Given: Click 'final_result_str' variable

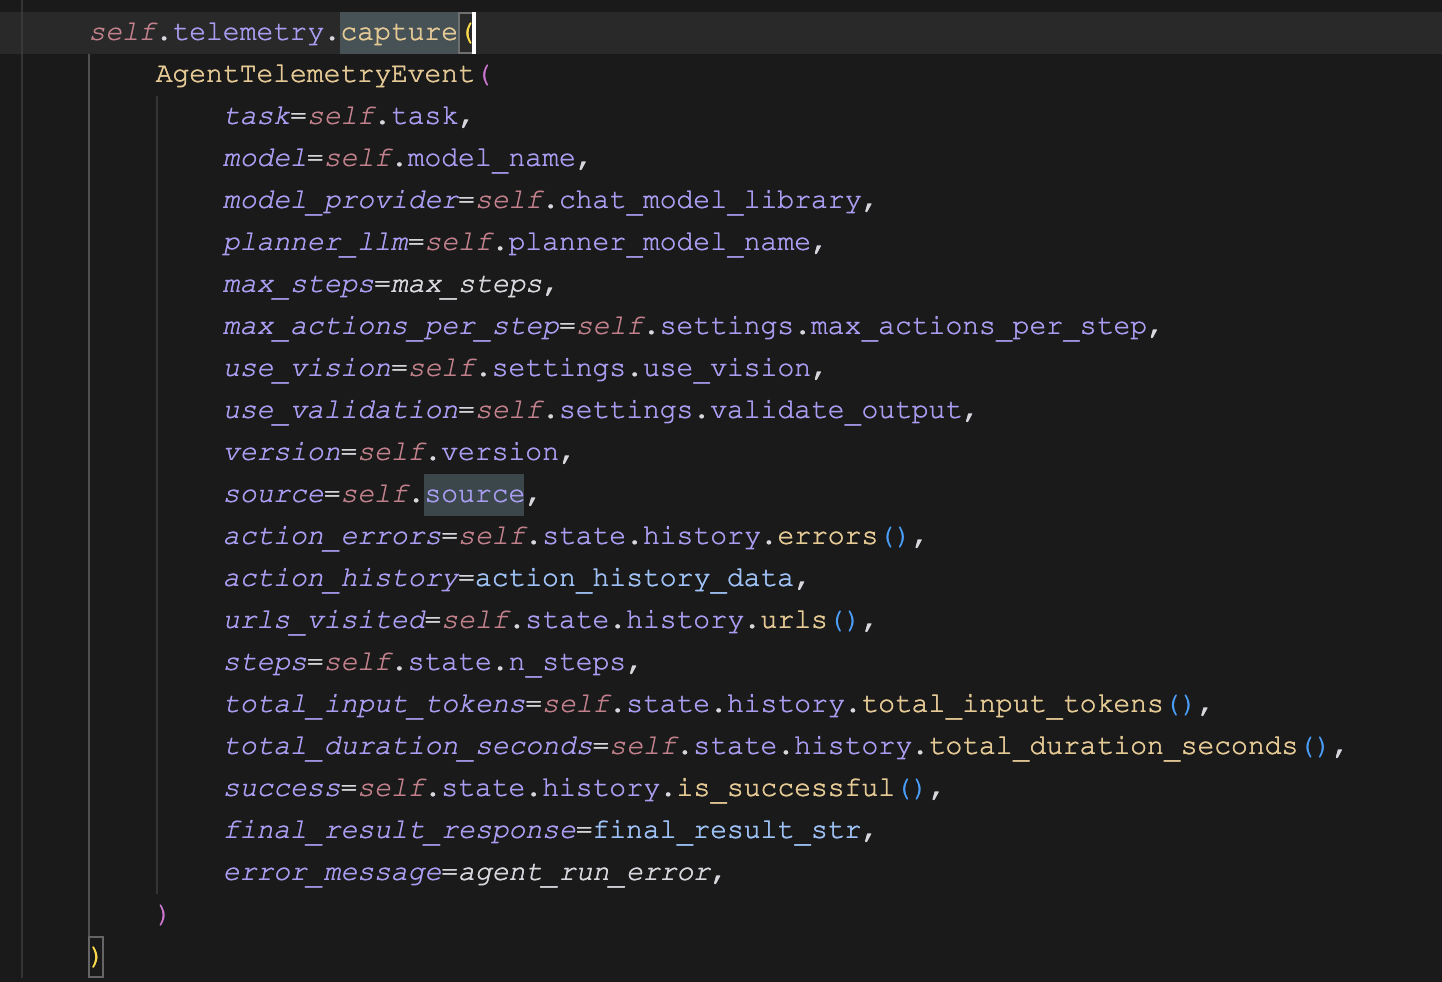Looking at the screenshot, I should pyautogui.click(x=727, y=831).
